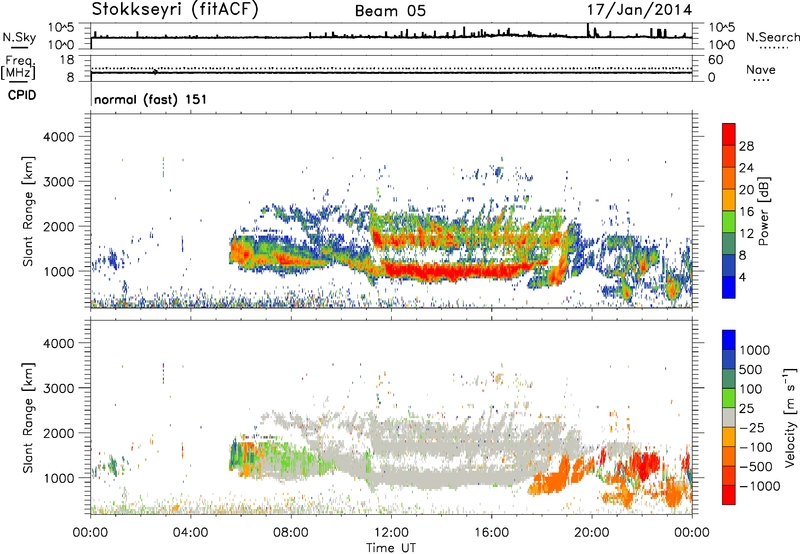Click the 'N.Search' legend label
The width and height of the screenshot is (800, 554).
pyautogui.click(x=772, y=37)
